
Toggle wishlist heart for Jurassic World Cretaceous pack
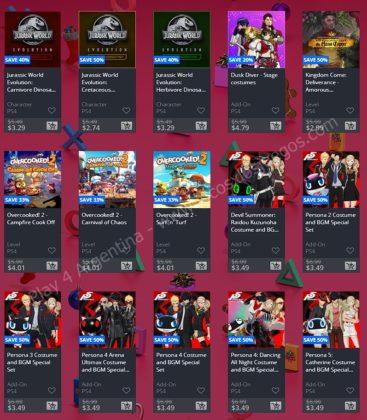(x=126, y=110)
